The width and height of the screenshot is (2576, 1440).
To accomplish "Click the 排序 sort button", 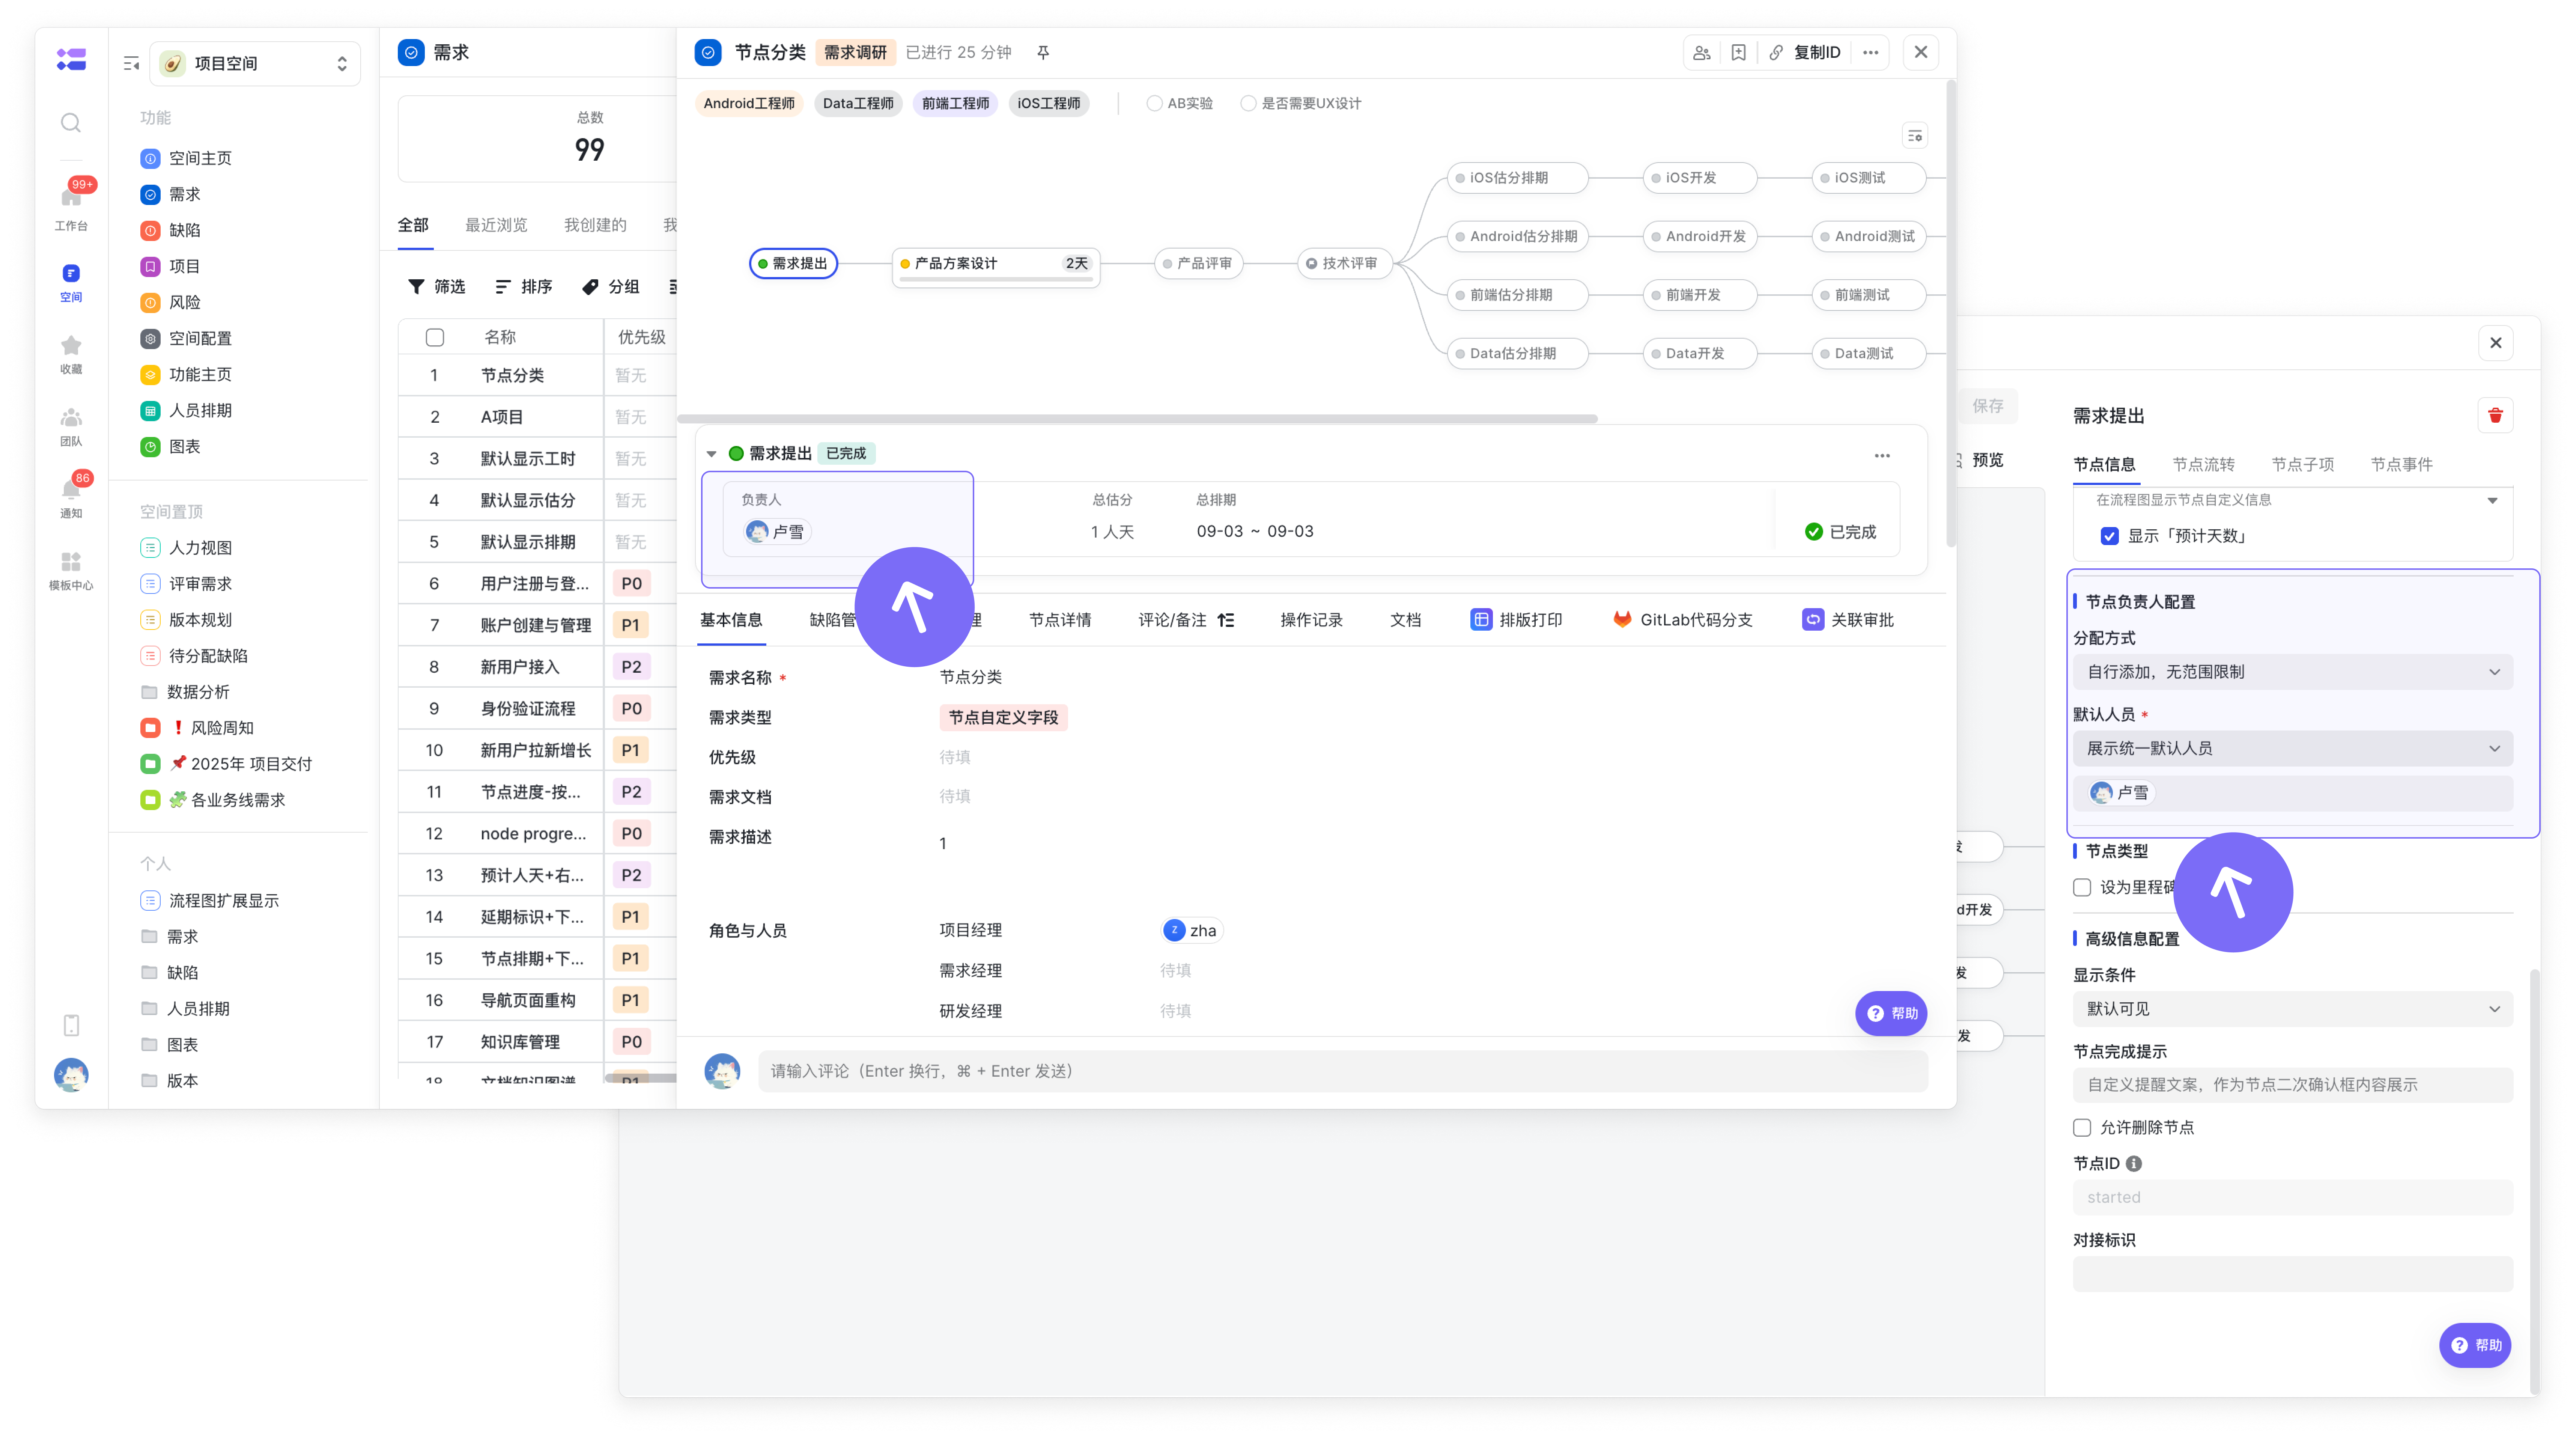I will coord(524,287).
